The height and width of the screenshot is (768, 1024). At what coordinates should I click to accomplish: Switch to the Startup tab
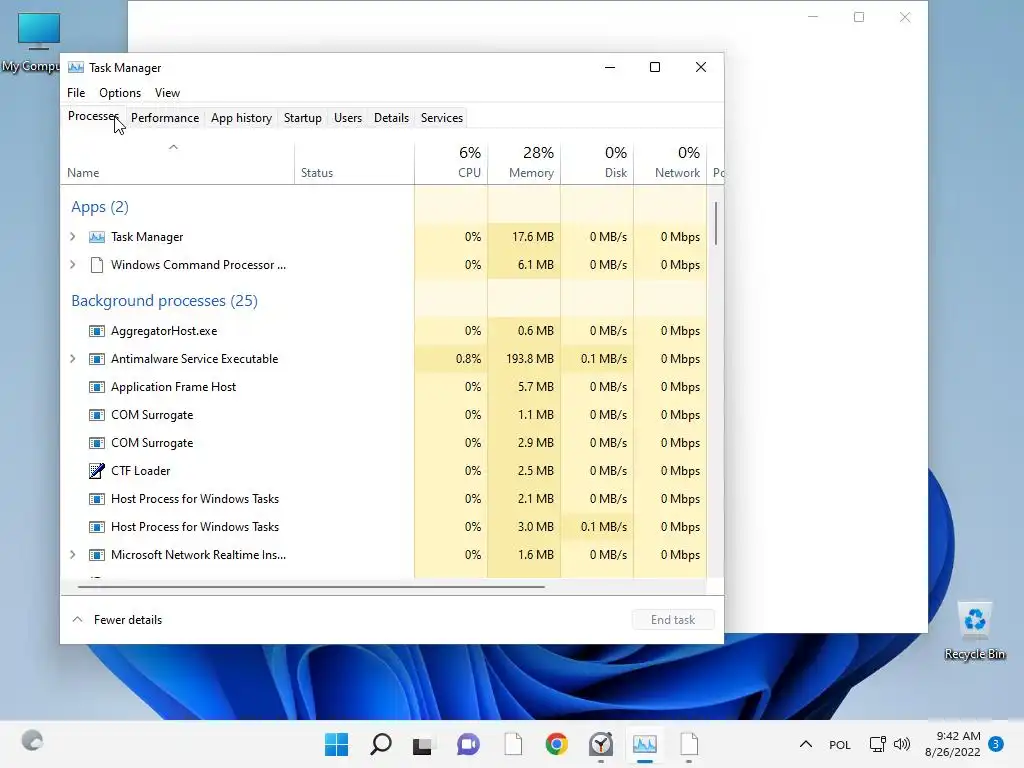[x=302, y=118]
